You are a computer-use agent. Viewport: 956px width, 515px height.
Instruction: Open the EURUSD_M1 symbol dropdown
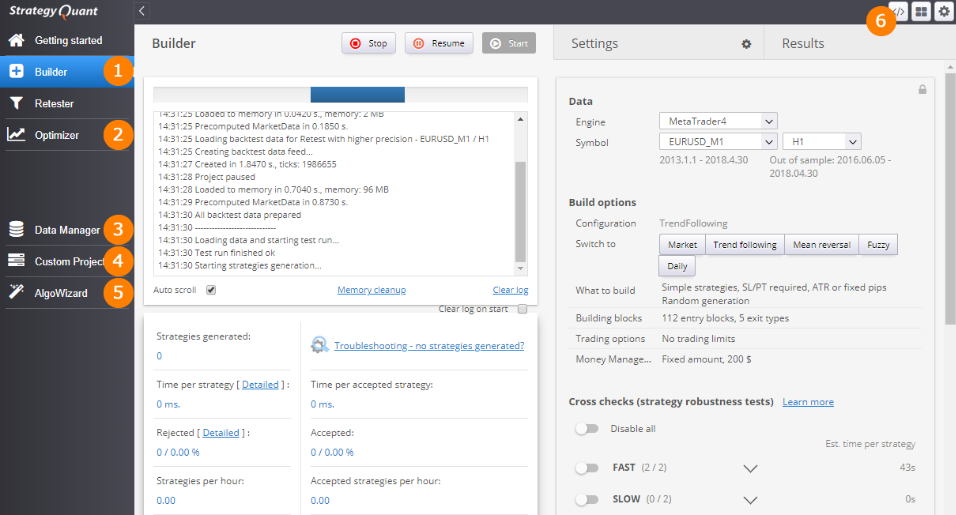717,142
